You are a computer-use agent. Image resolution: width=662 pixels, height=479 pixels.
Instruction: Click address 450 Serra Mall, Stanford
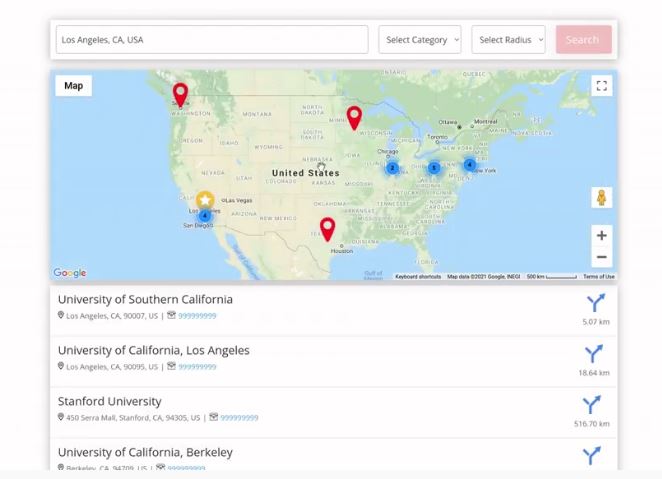[133, 418]
